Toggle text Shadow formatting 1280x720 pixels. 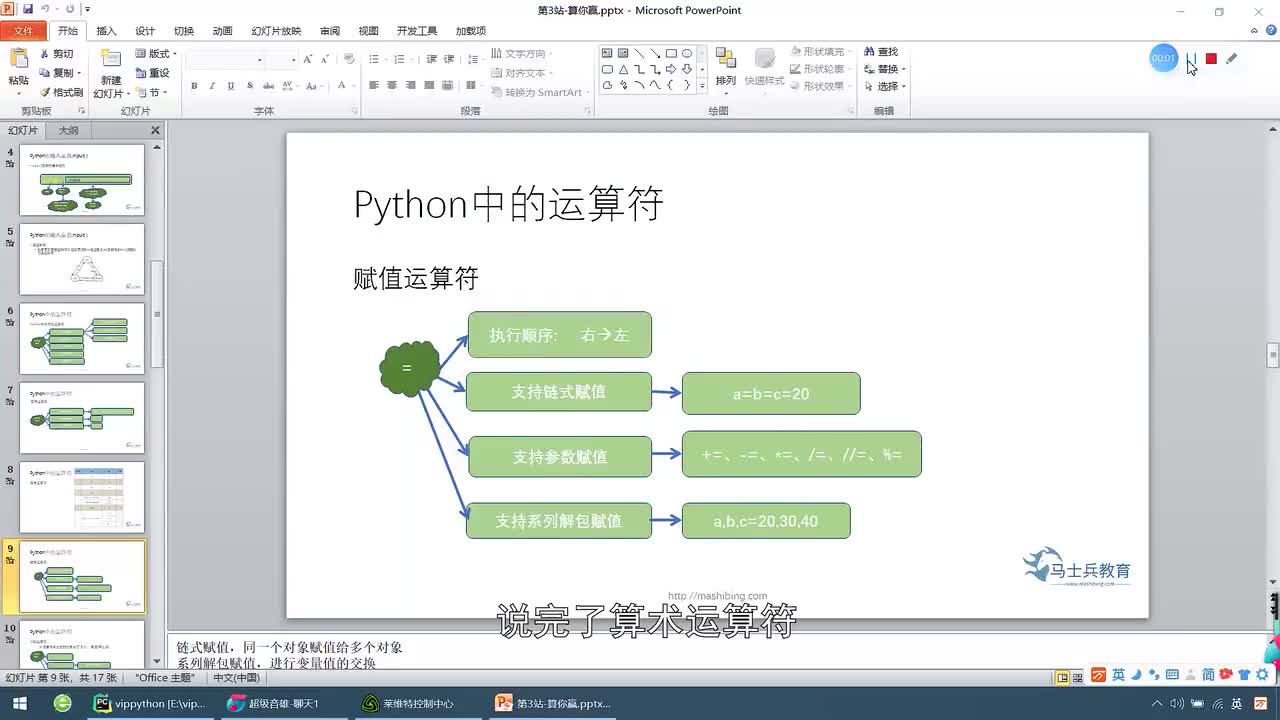249,86
